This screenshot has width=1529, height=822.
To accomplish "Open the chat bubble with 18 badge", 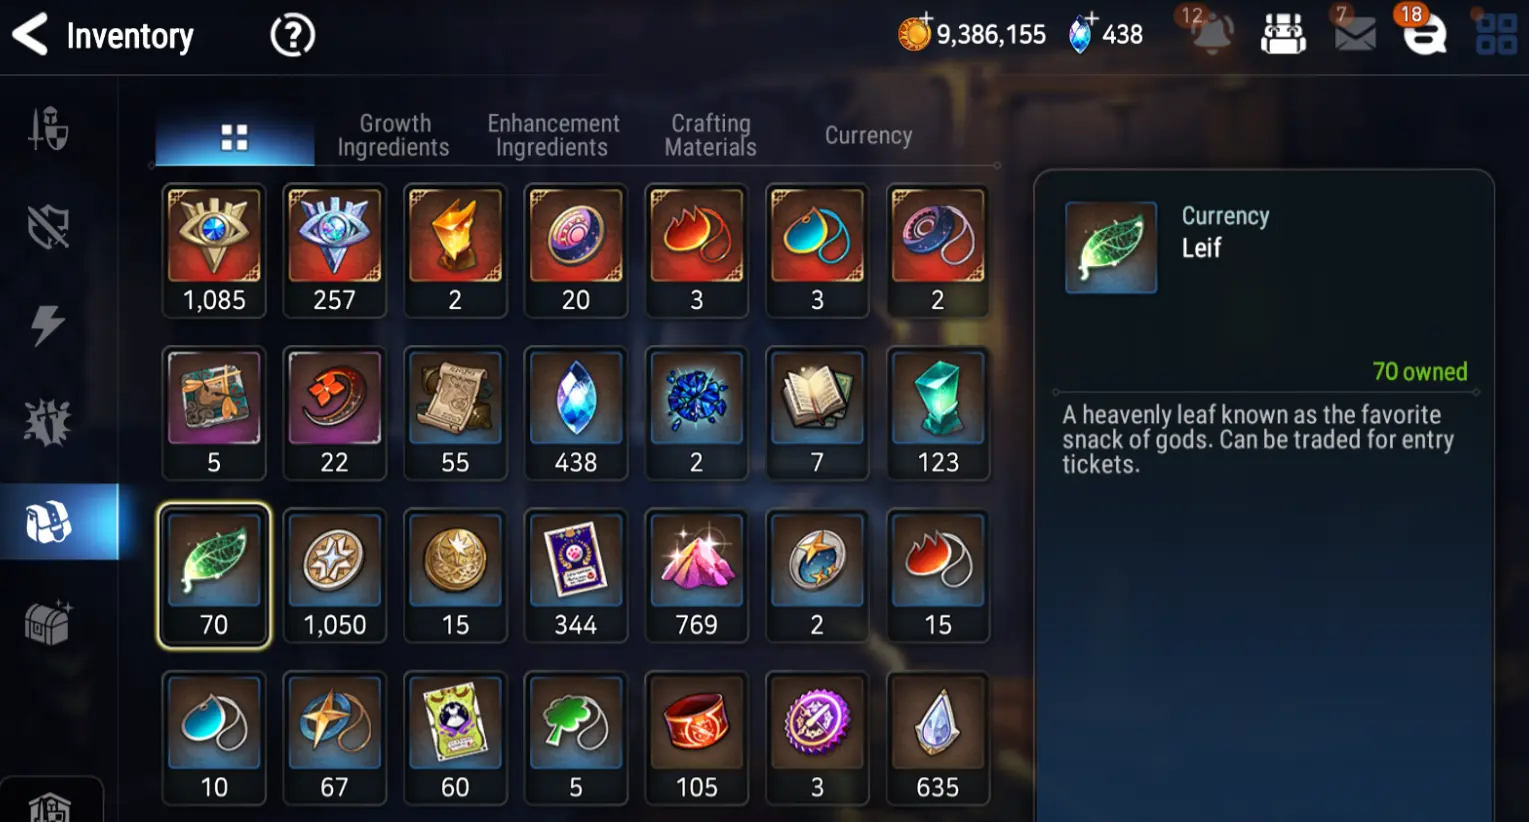I will coord(1424,35).
